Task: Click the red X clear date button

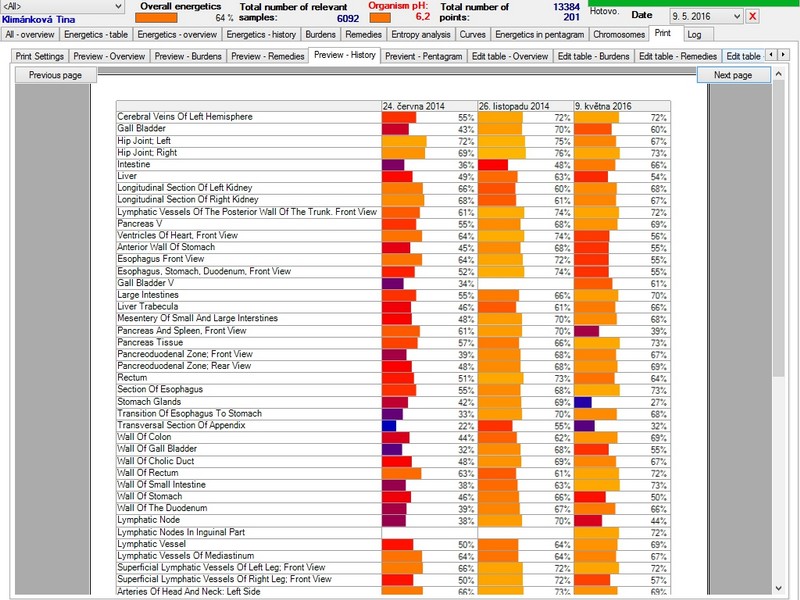Action: coord(753,16)
